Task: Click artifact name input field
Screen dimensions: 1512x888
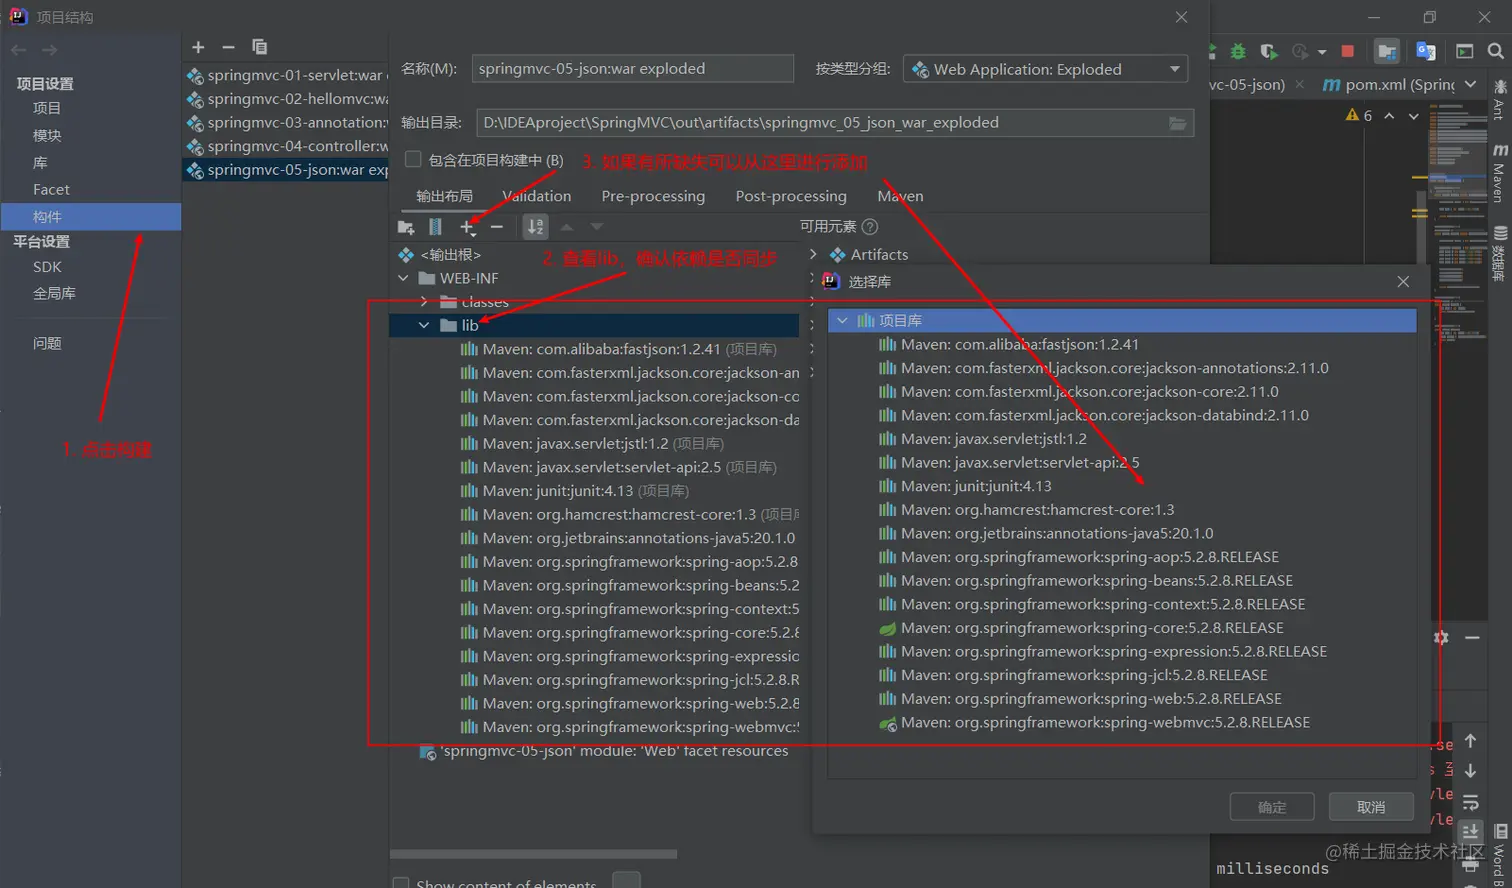Action: 632,69
